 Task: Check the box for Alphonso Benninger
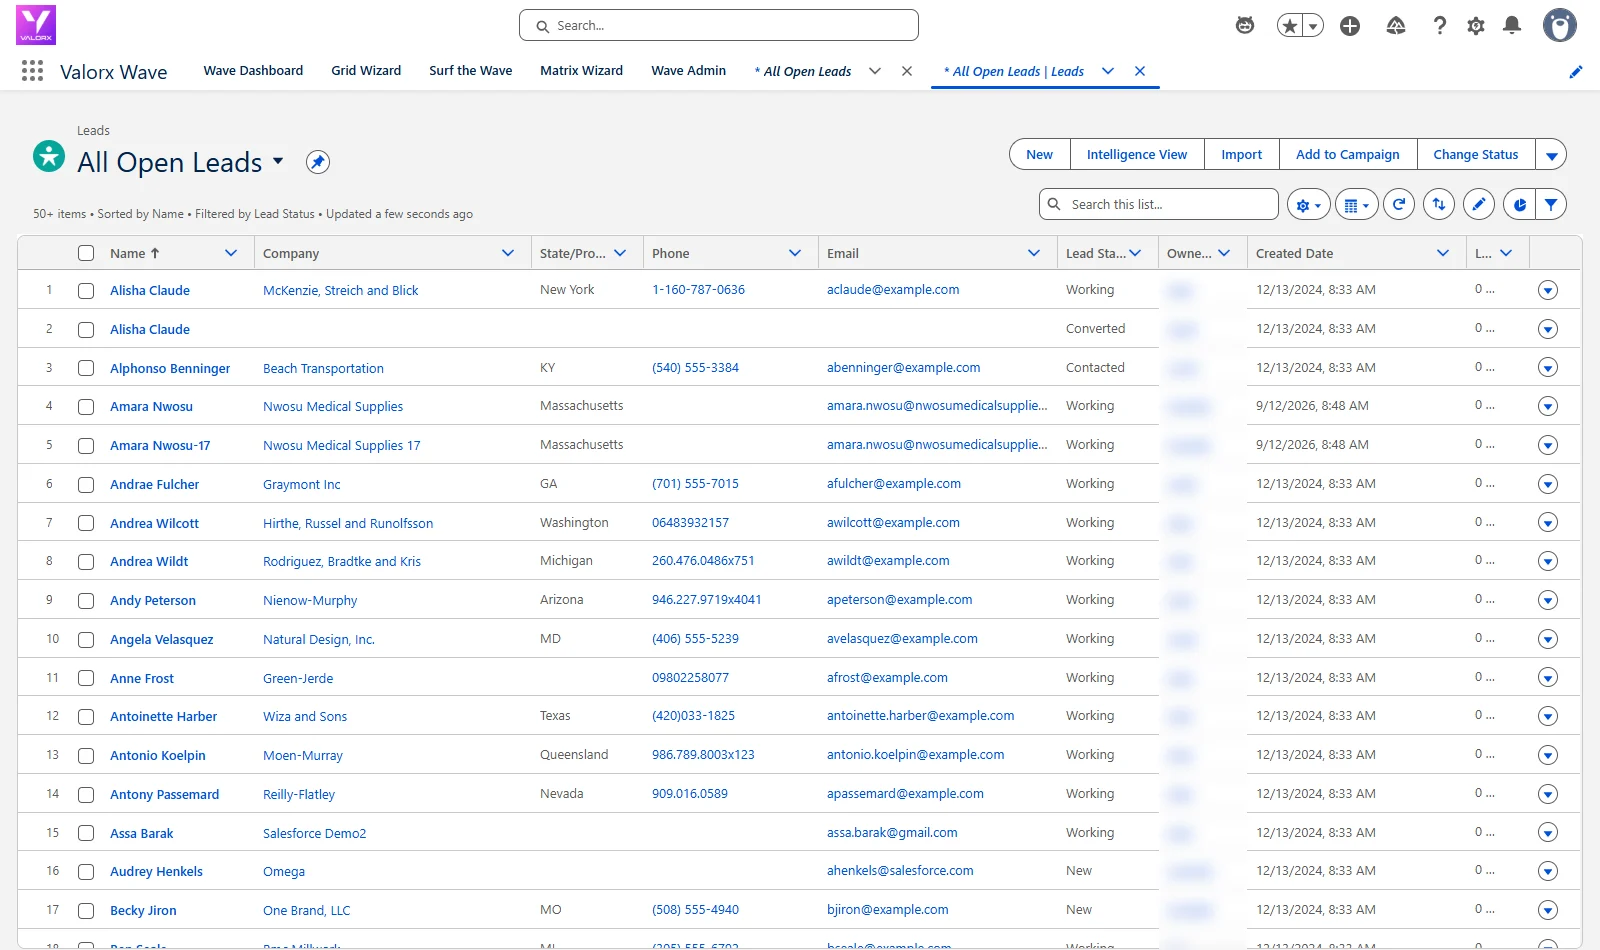86,368
